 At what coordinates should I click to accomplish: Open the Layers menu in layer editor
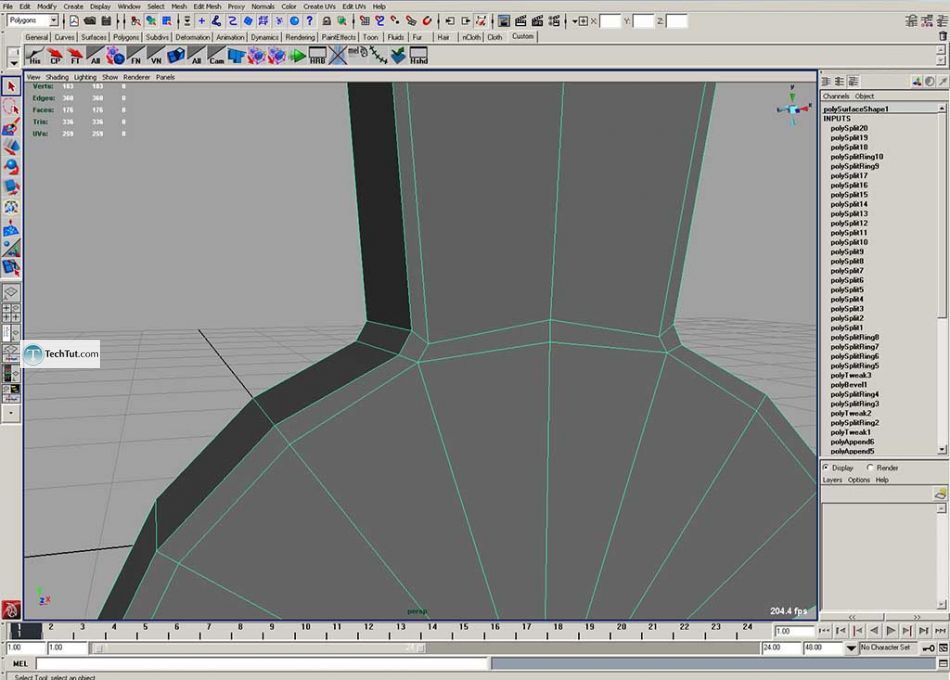click(x=832, y=480)
